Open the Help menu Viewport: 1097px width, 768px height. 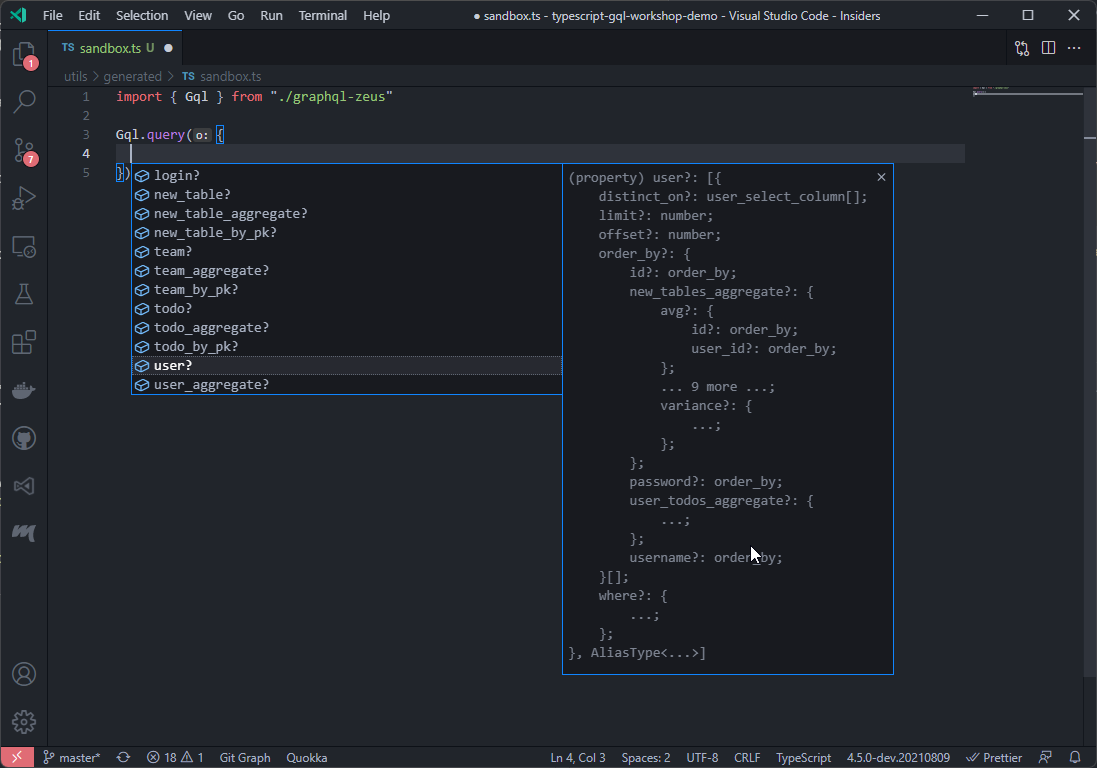[376, 15]
